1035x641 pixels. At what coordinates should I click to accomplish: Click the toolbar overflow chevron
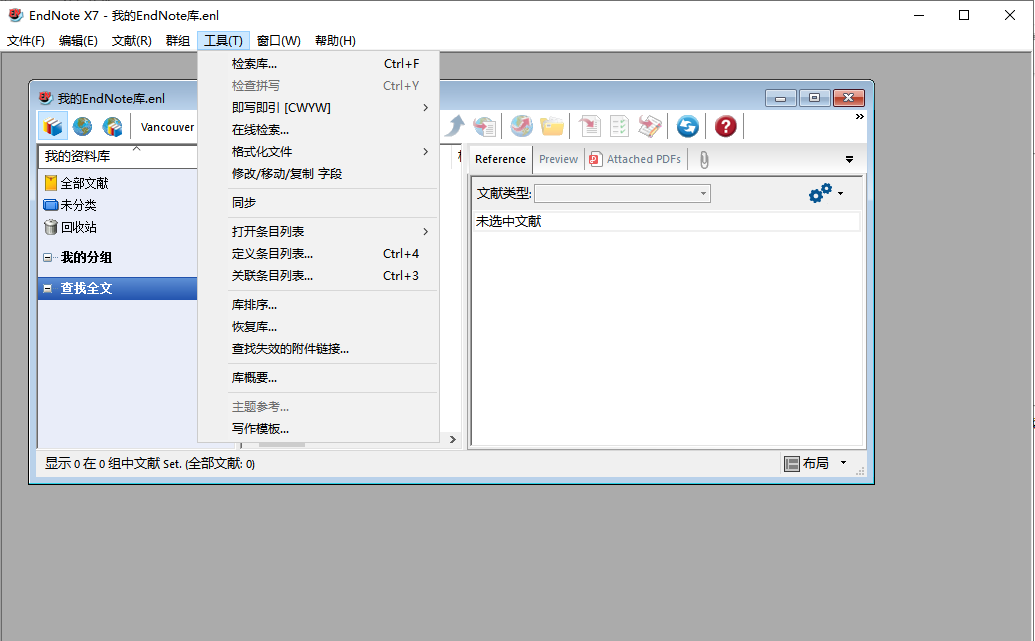pyautogui.click(x=859, y=117)
